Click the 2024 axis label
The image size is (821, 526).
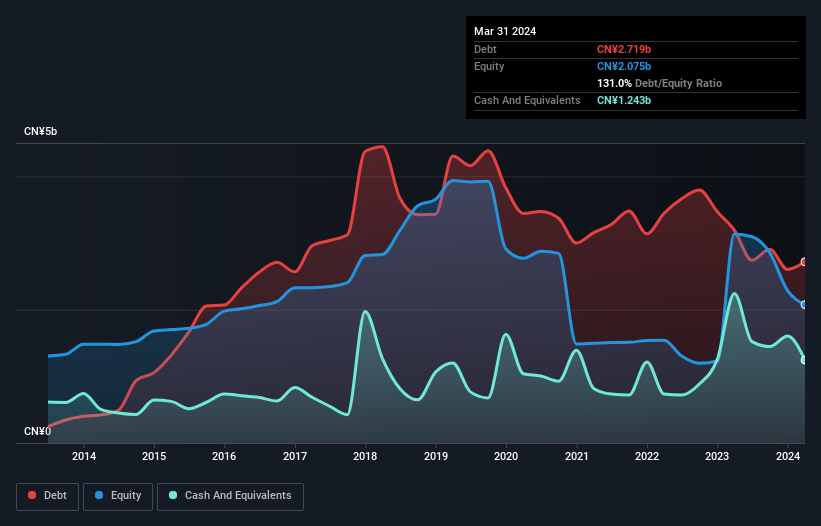788,456
